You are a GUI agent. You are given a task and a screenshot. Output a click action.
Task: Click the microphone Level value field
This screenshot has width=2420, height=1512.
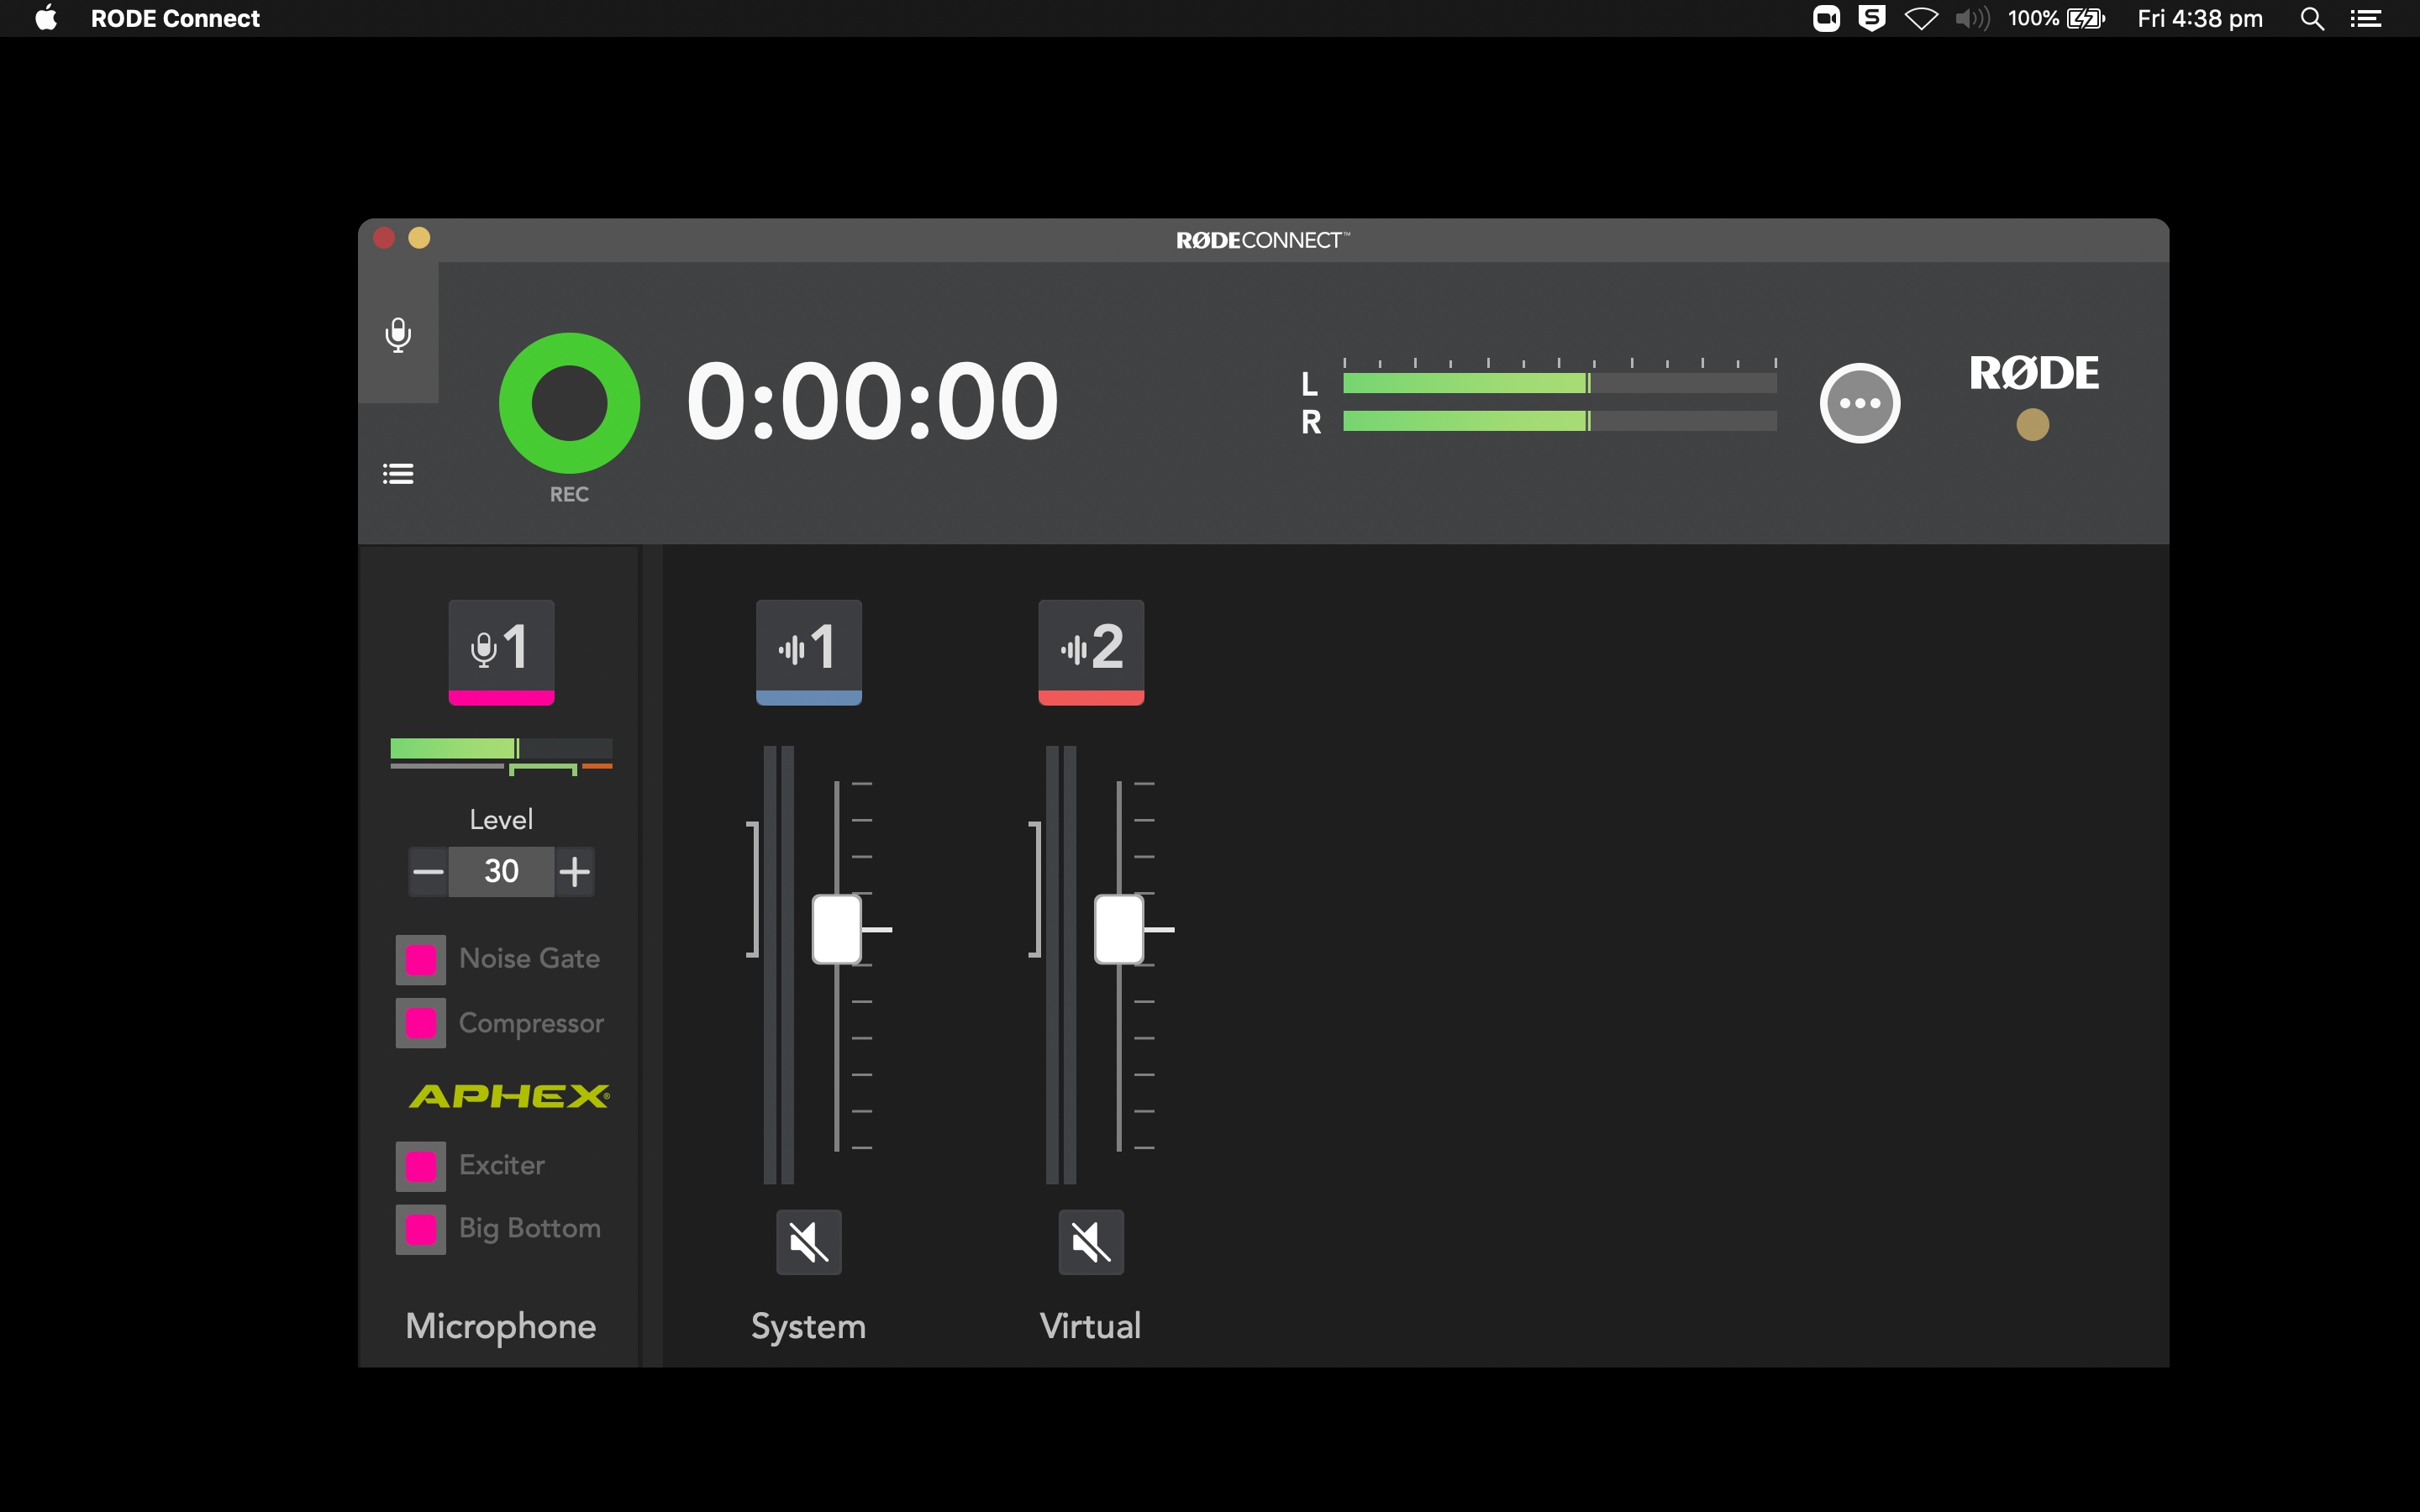[501, 871]
